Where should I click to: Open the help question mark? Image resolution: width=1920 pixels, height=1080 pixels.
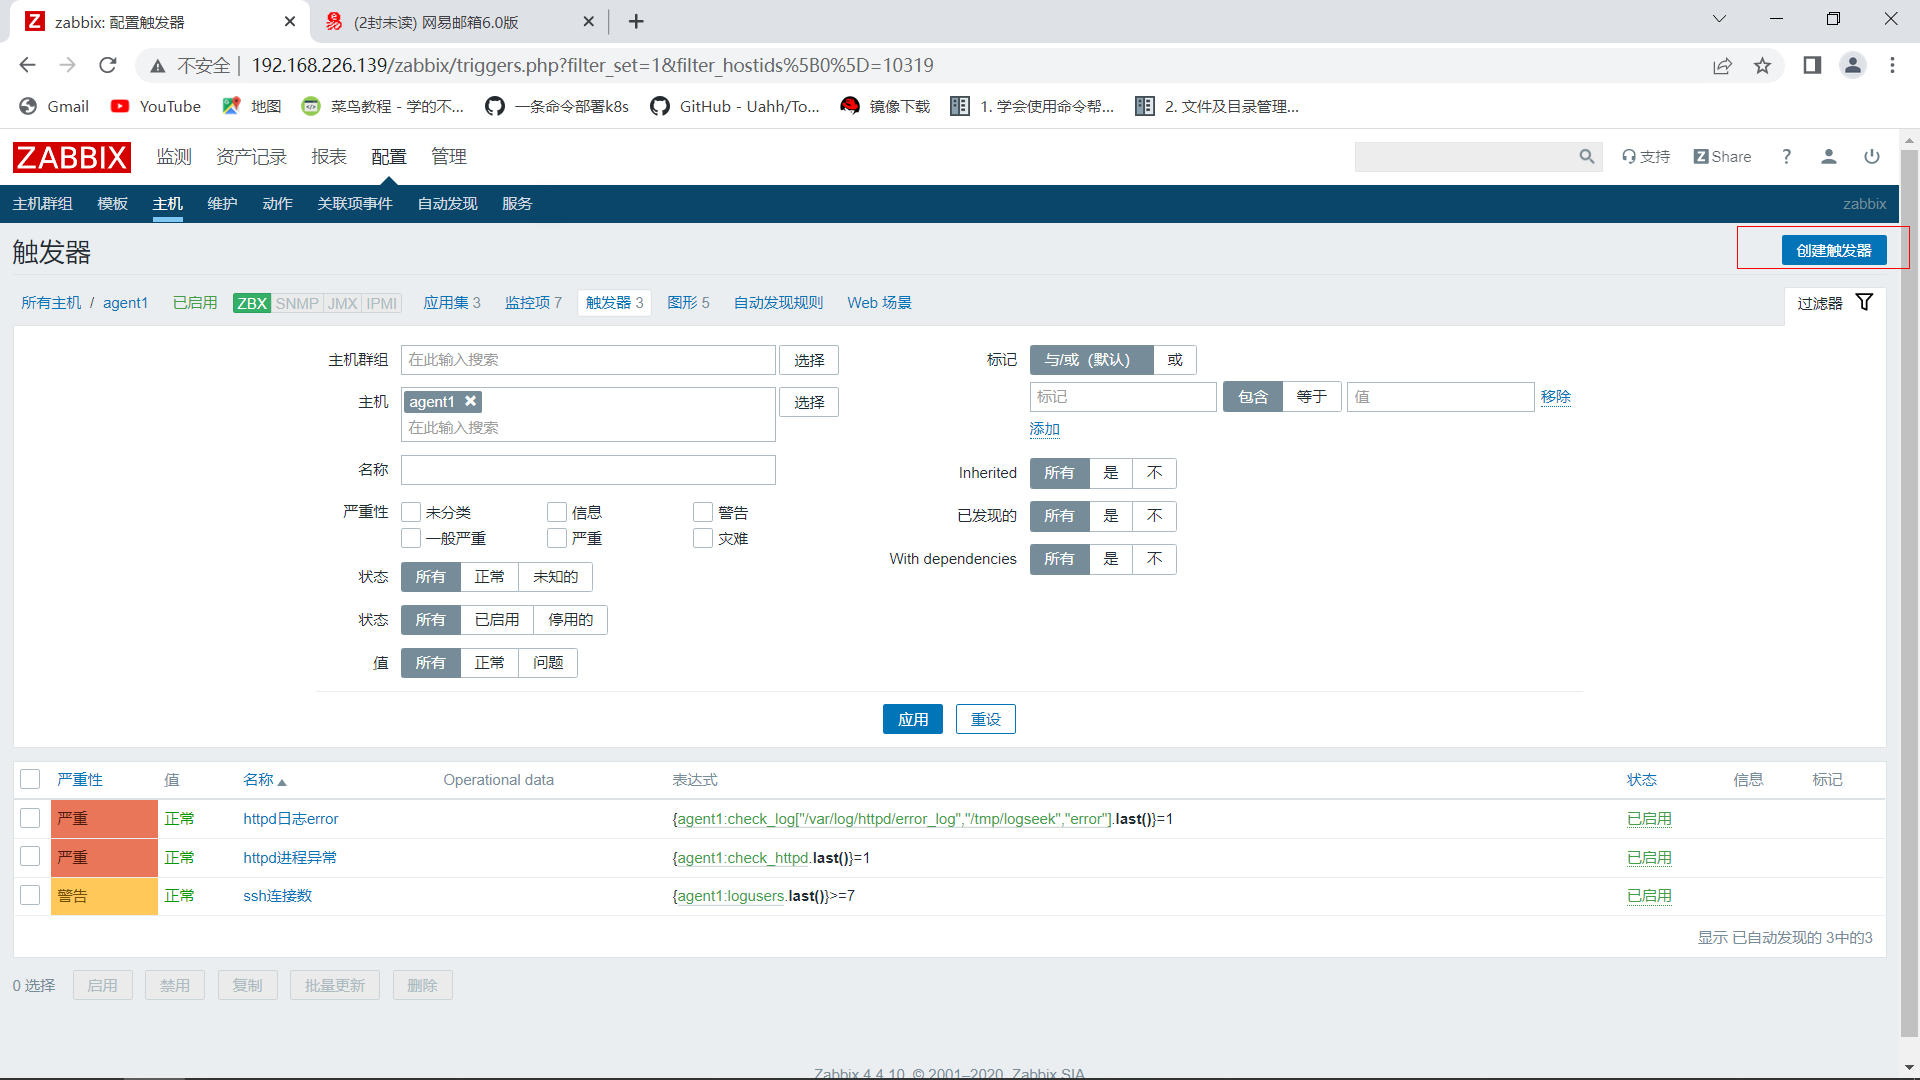point(1786,157)
